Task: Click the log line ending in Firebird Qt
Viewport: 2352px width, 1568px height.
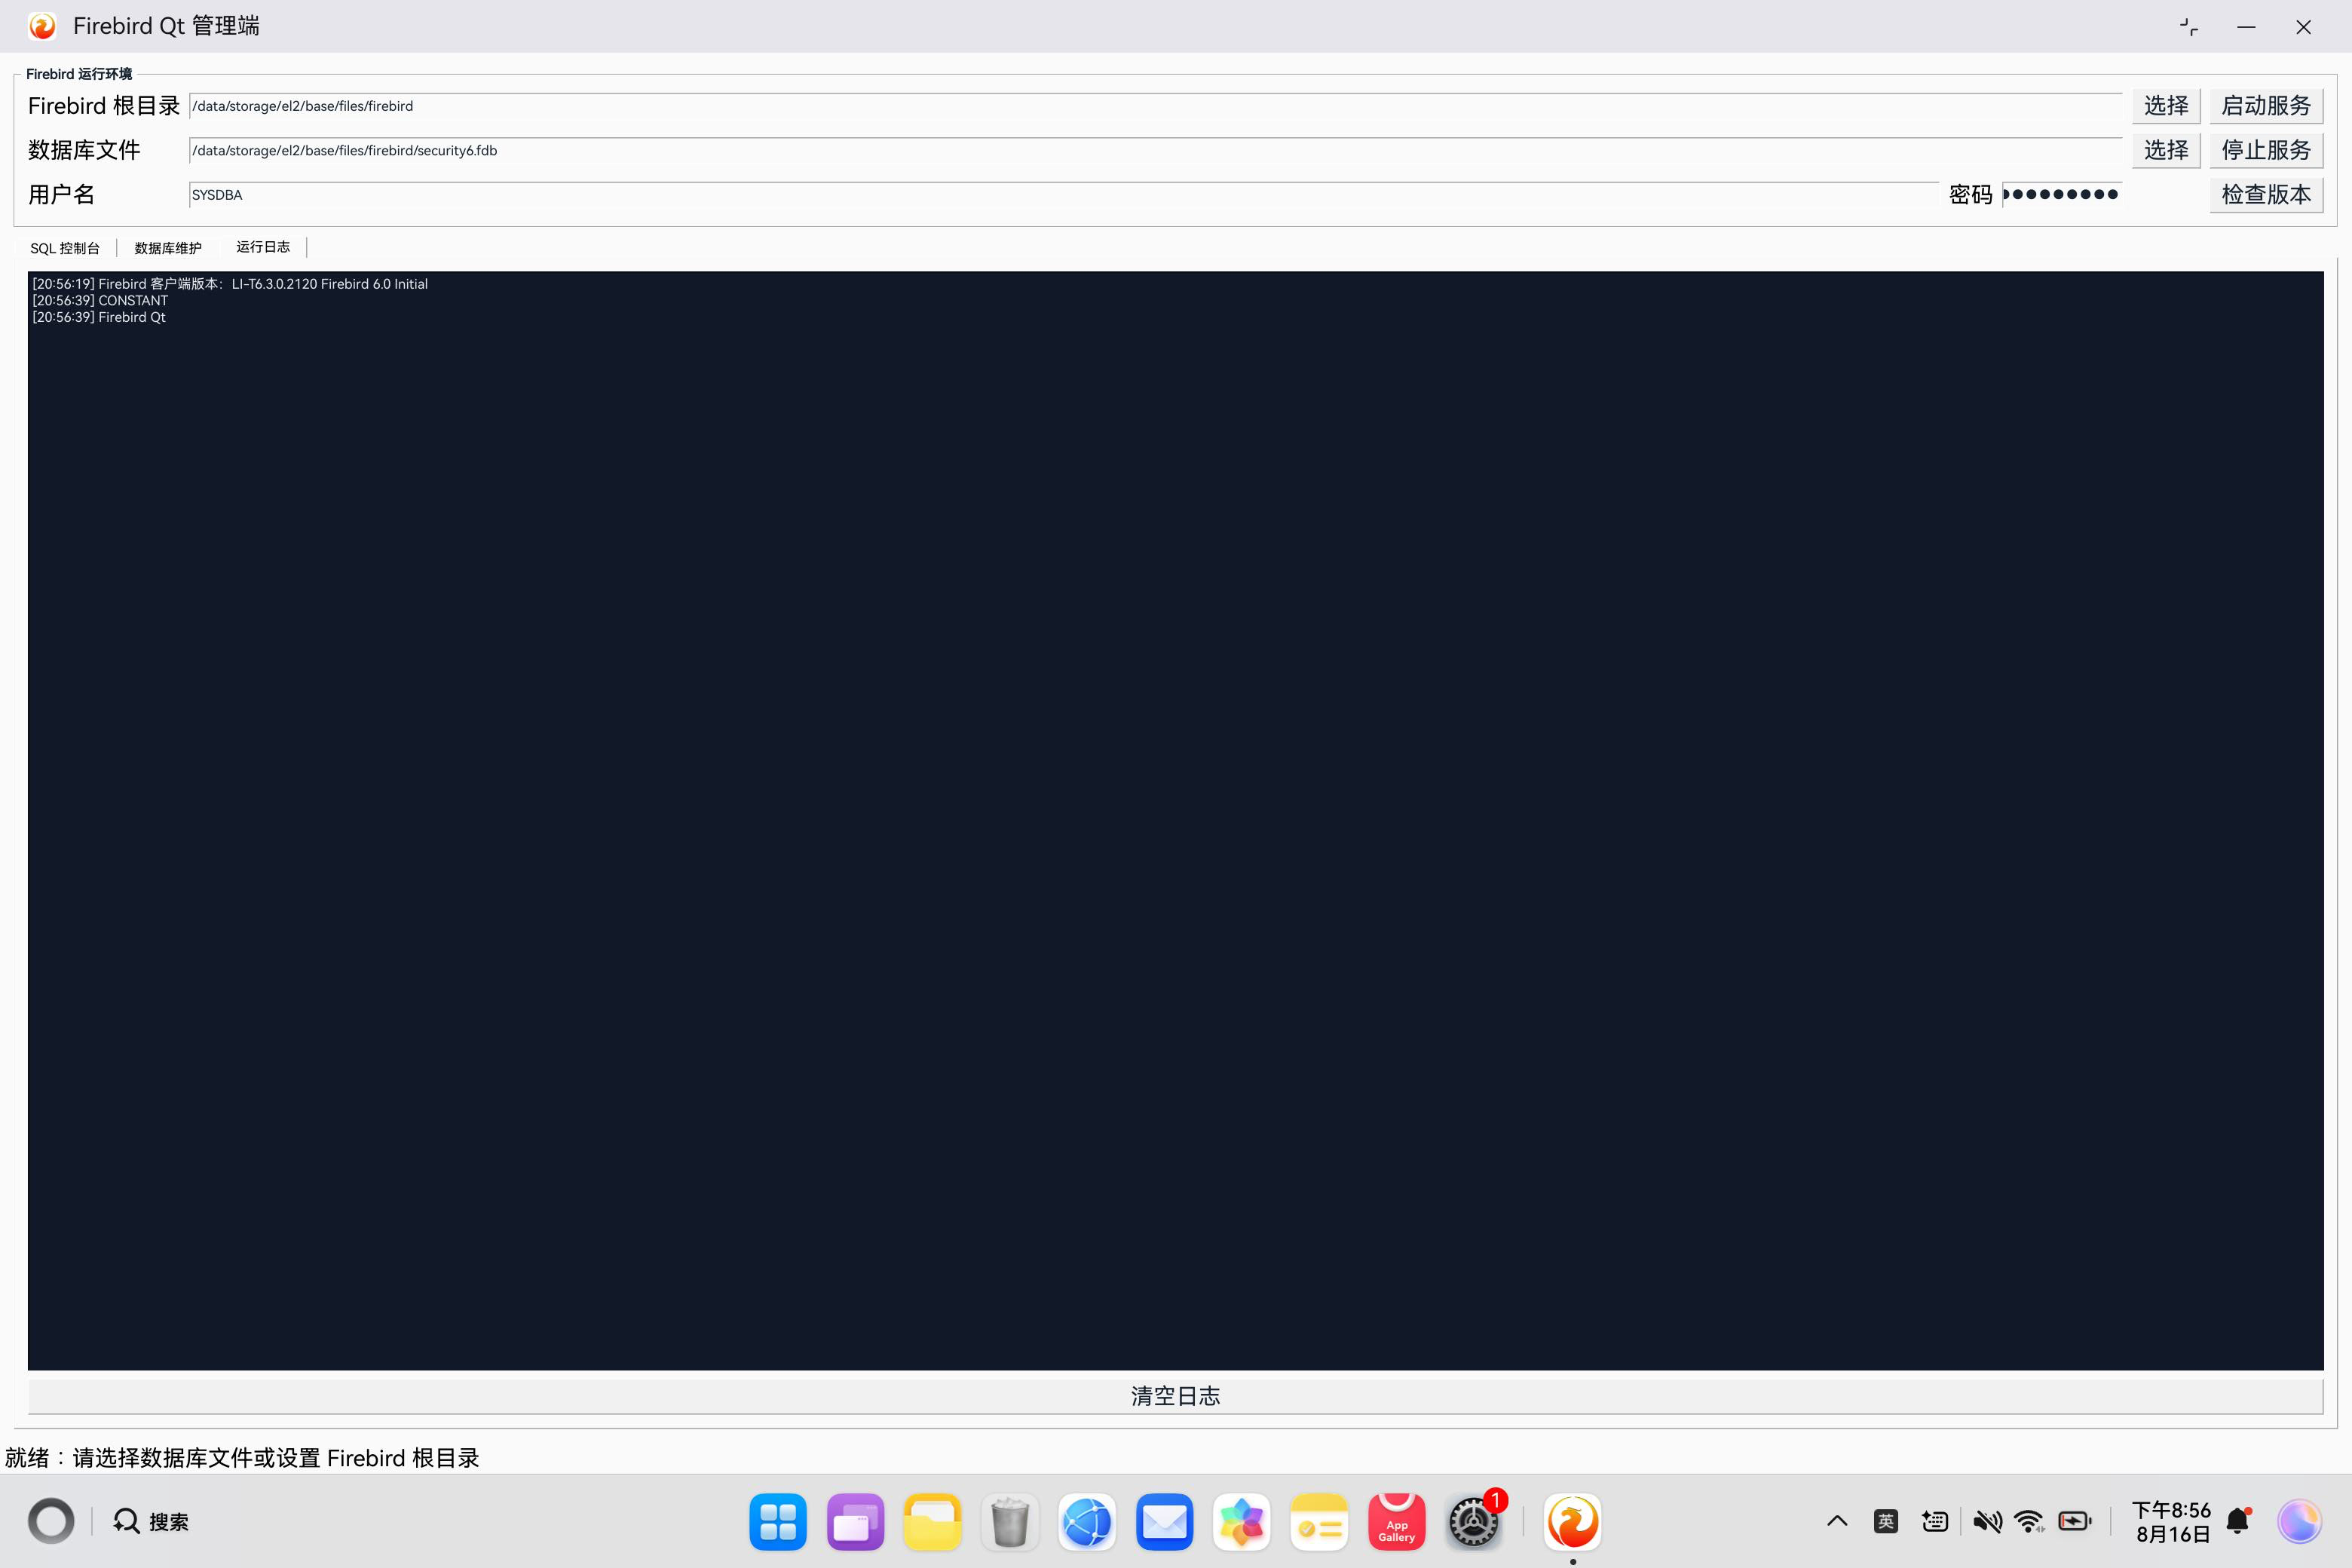Action: 99,317
